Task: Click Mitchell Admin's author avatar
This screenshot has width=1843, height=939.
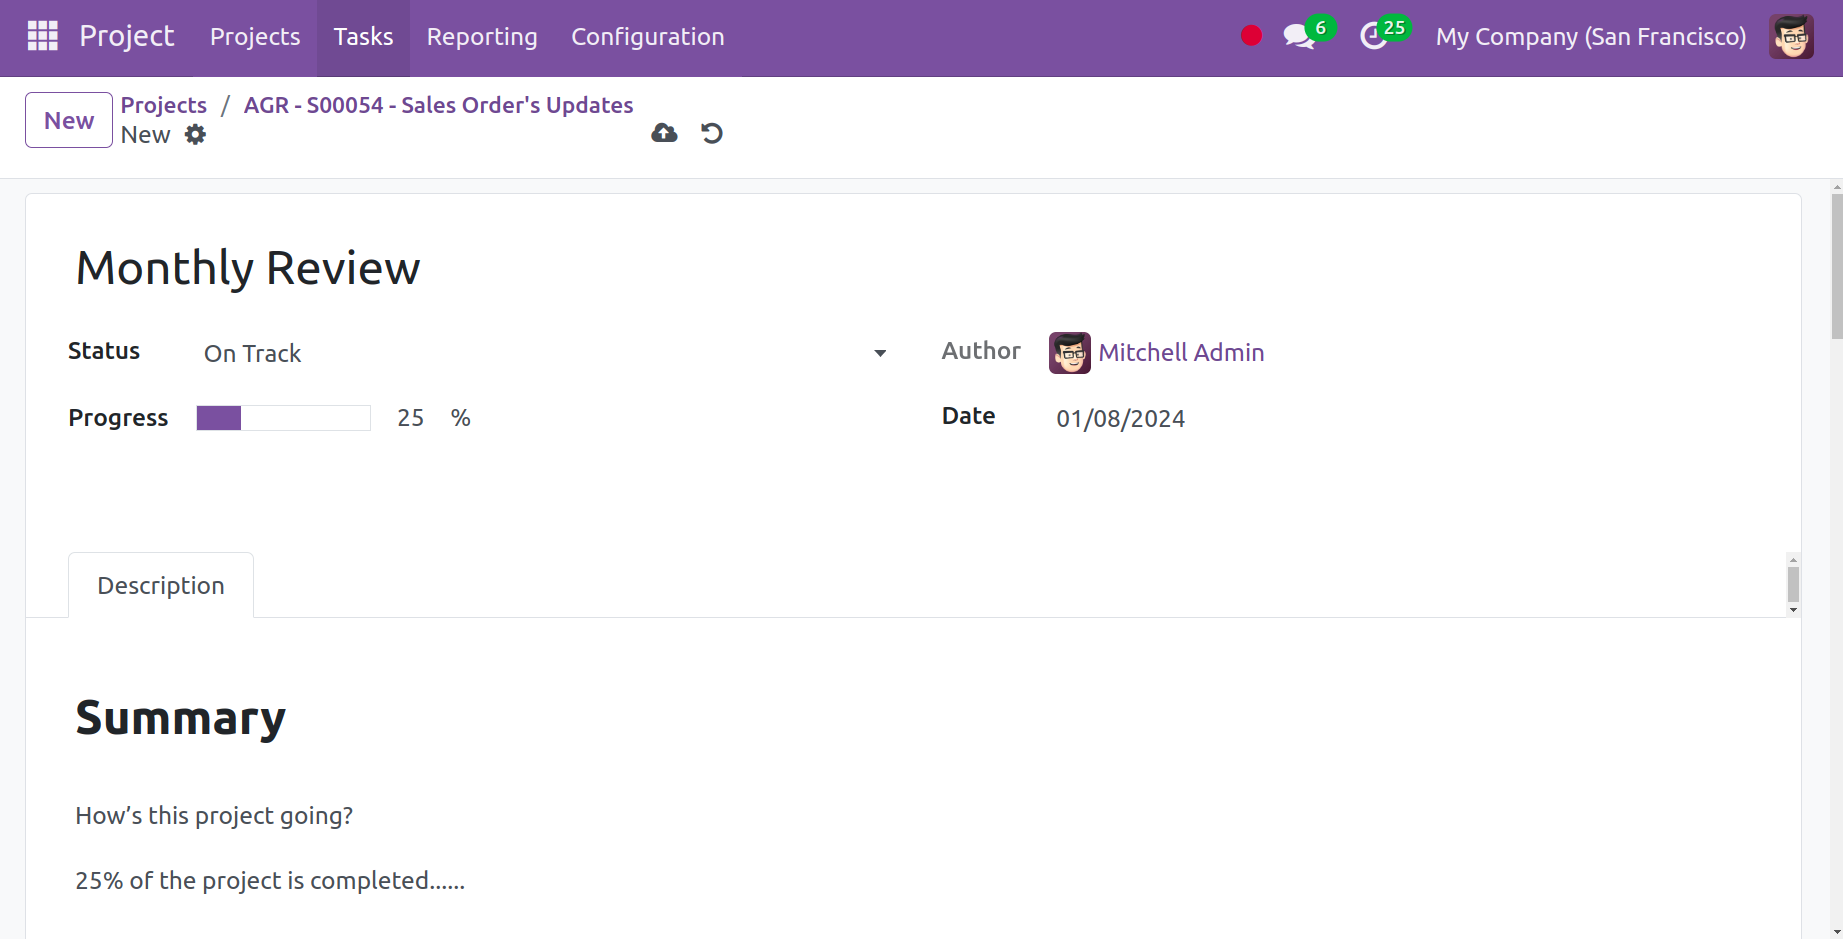Action: coord(1069,353)
